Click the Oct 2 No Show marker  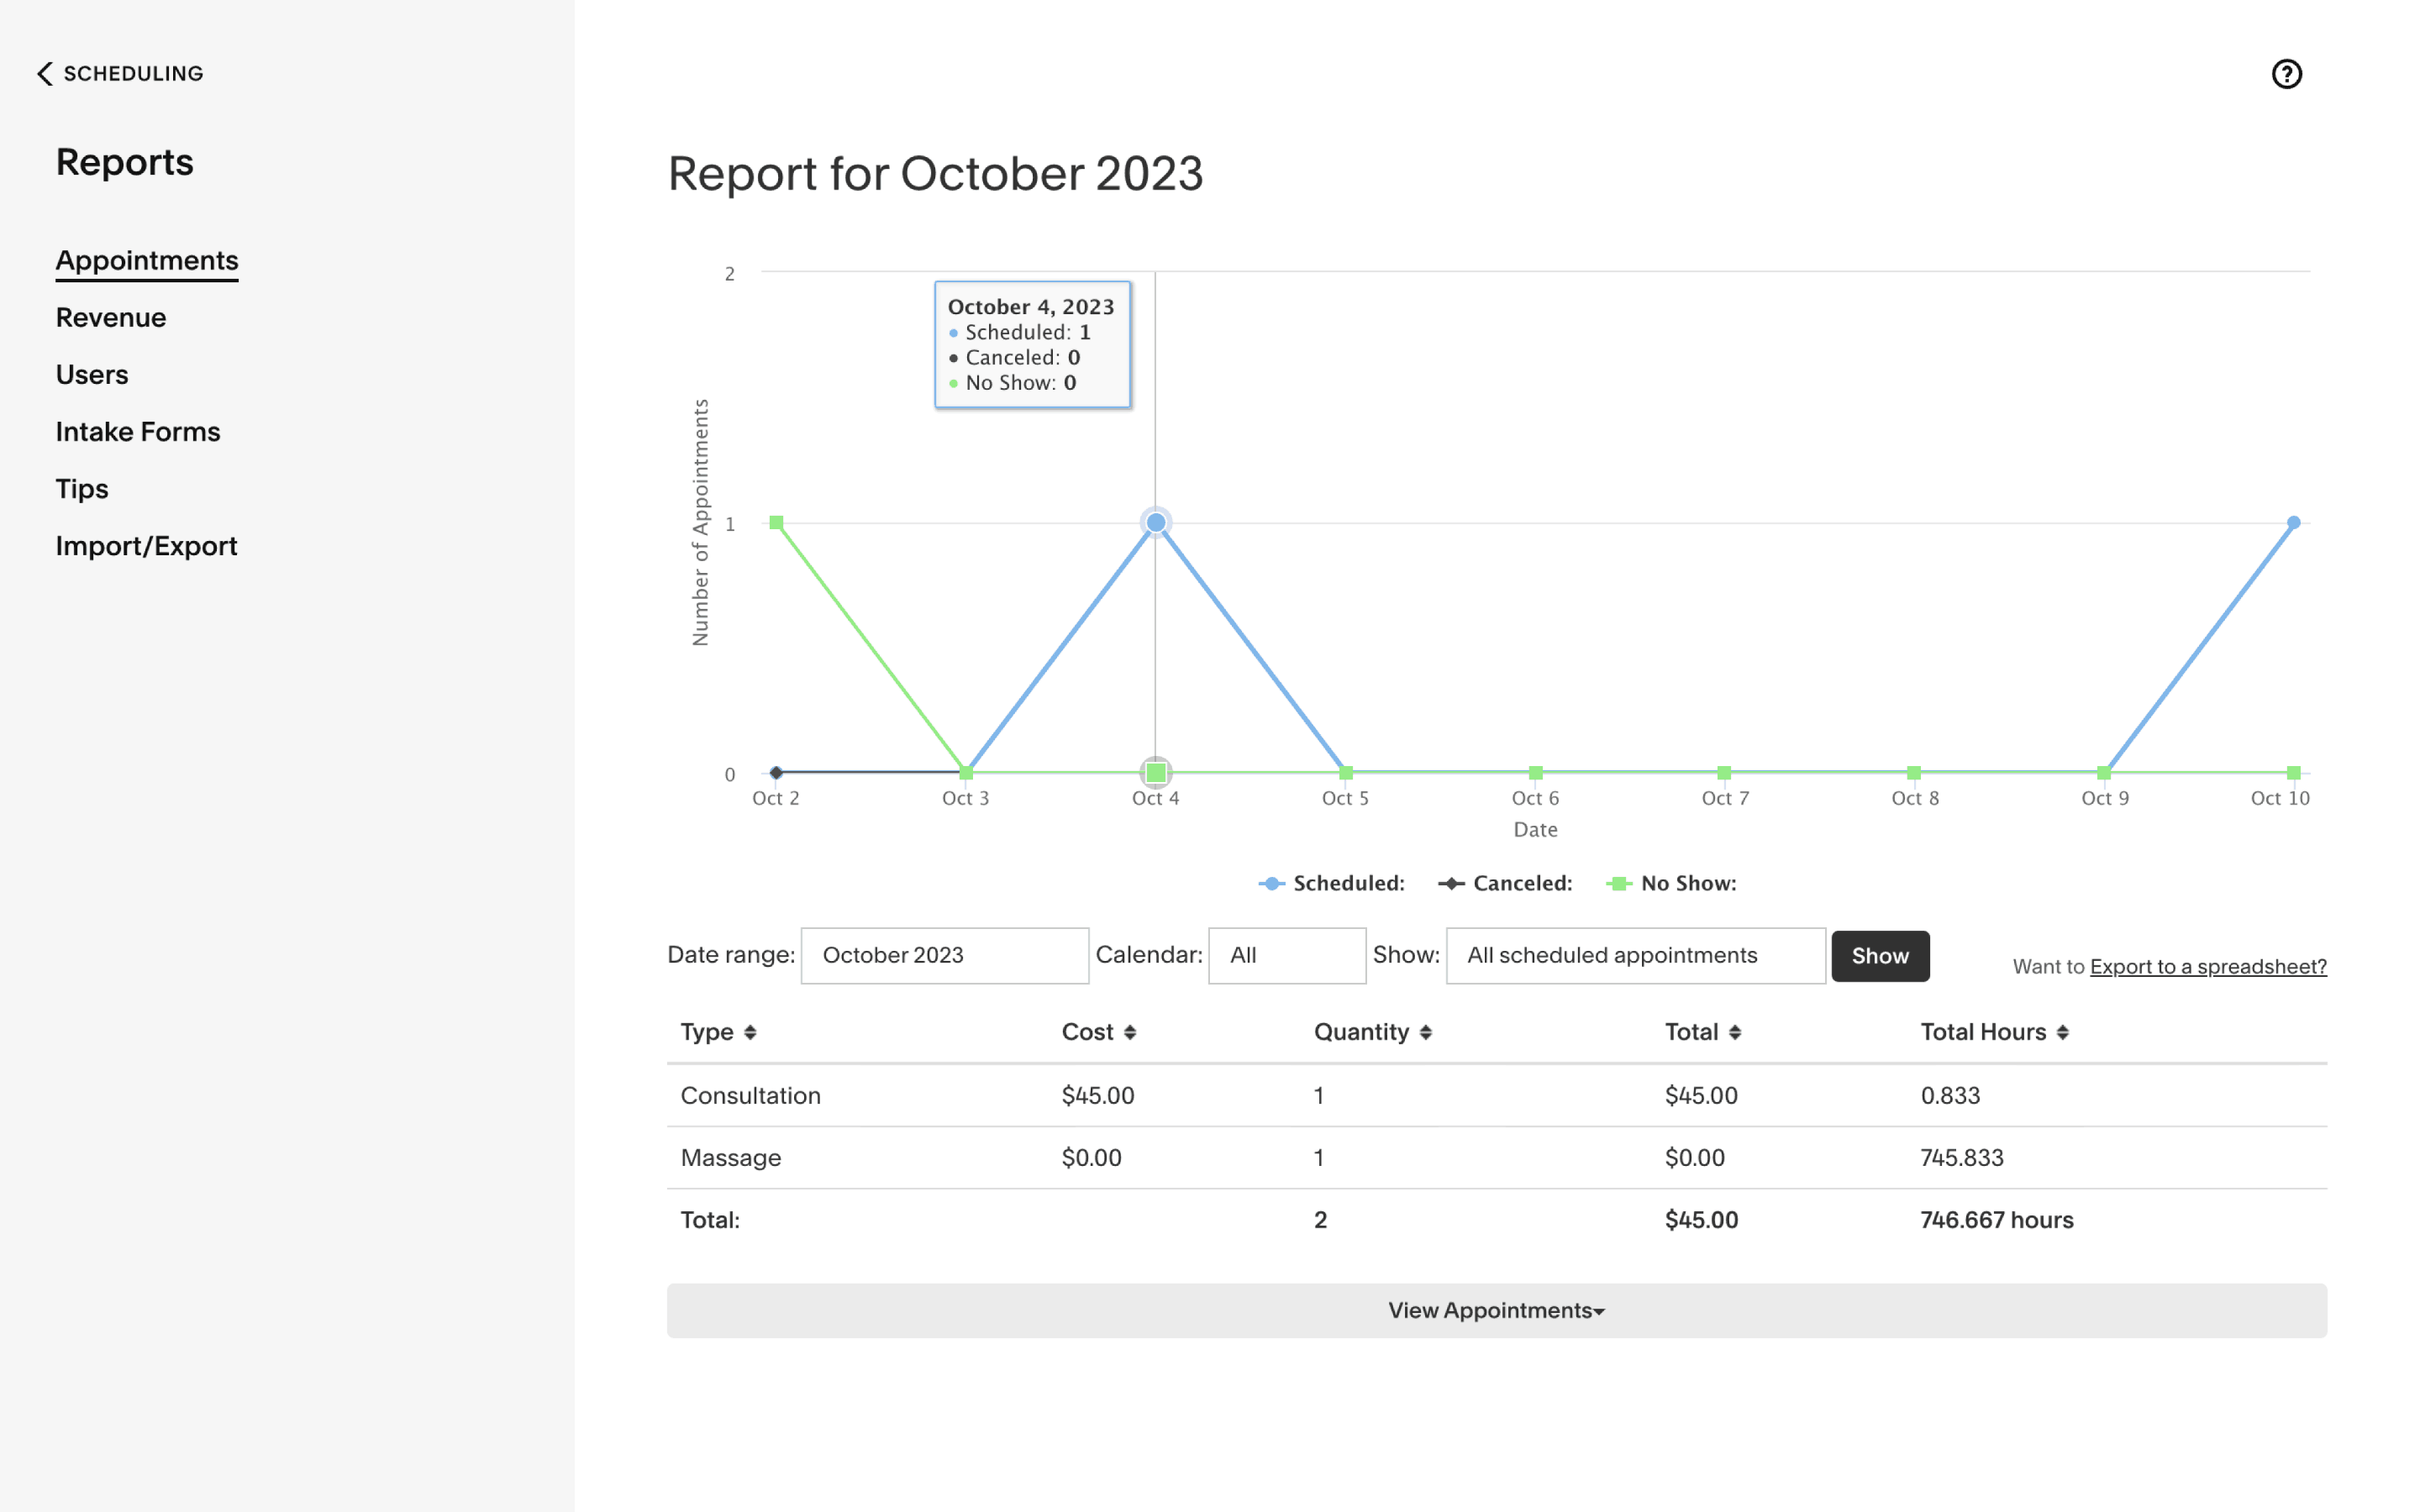click(776, 522)
